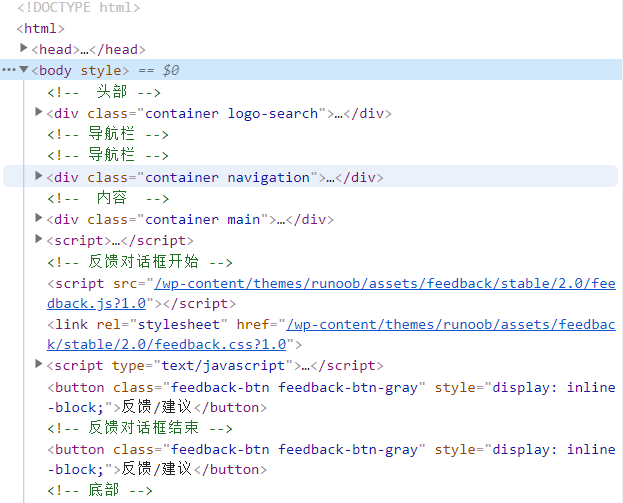Click the "container logo-search" class value

point(231,114)
